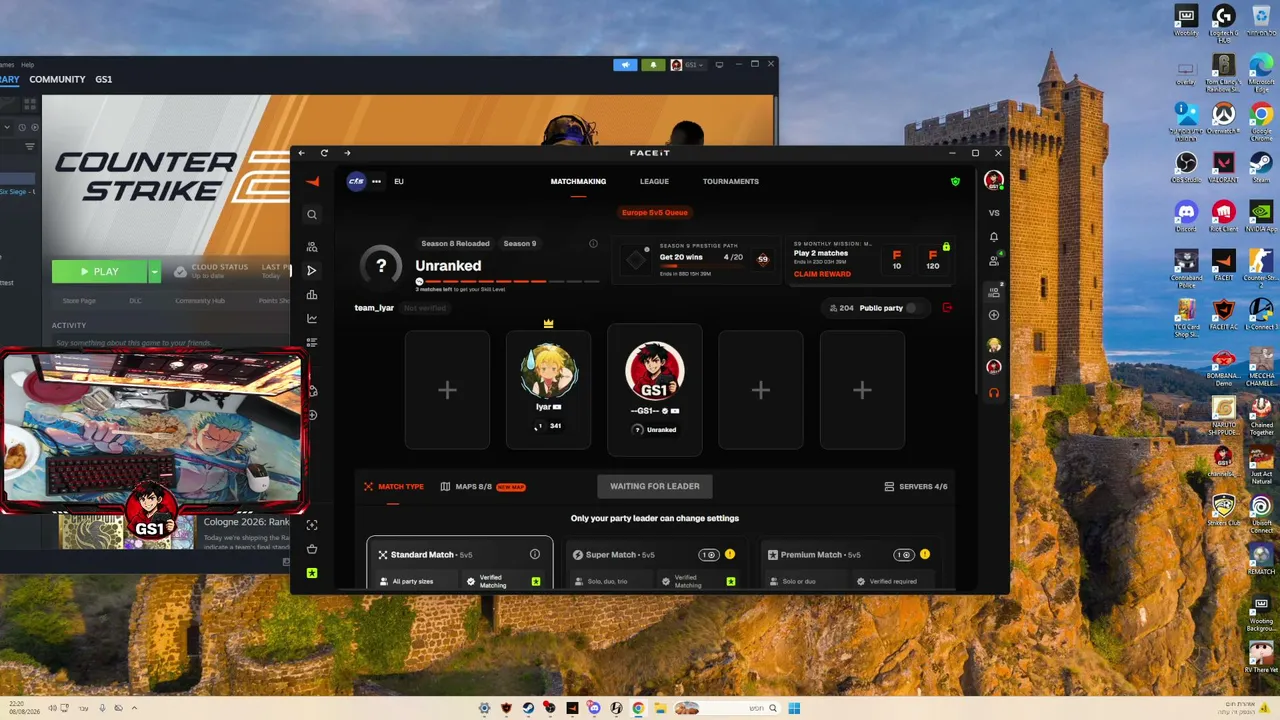Open Community Hub link in Steam
1280x720 pixels.
pos(200,301)
